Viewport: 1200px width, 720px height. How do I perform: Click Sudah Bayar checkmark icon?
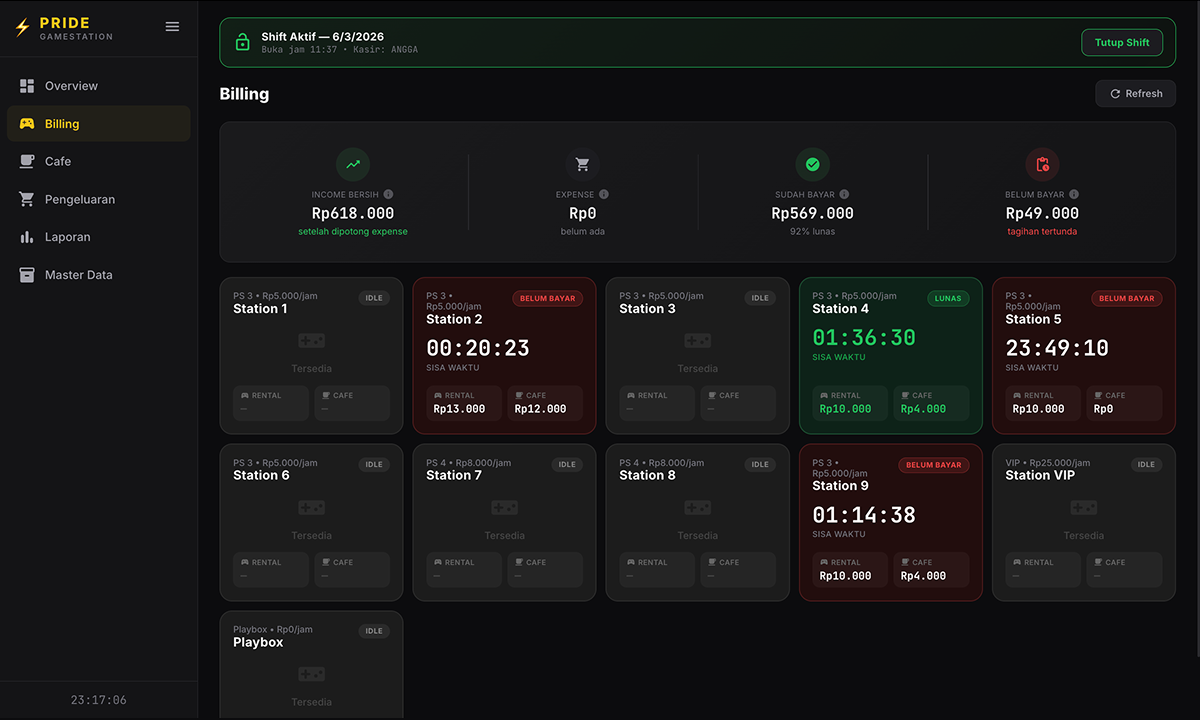click(x=813, y=164)
